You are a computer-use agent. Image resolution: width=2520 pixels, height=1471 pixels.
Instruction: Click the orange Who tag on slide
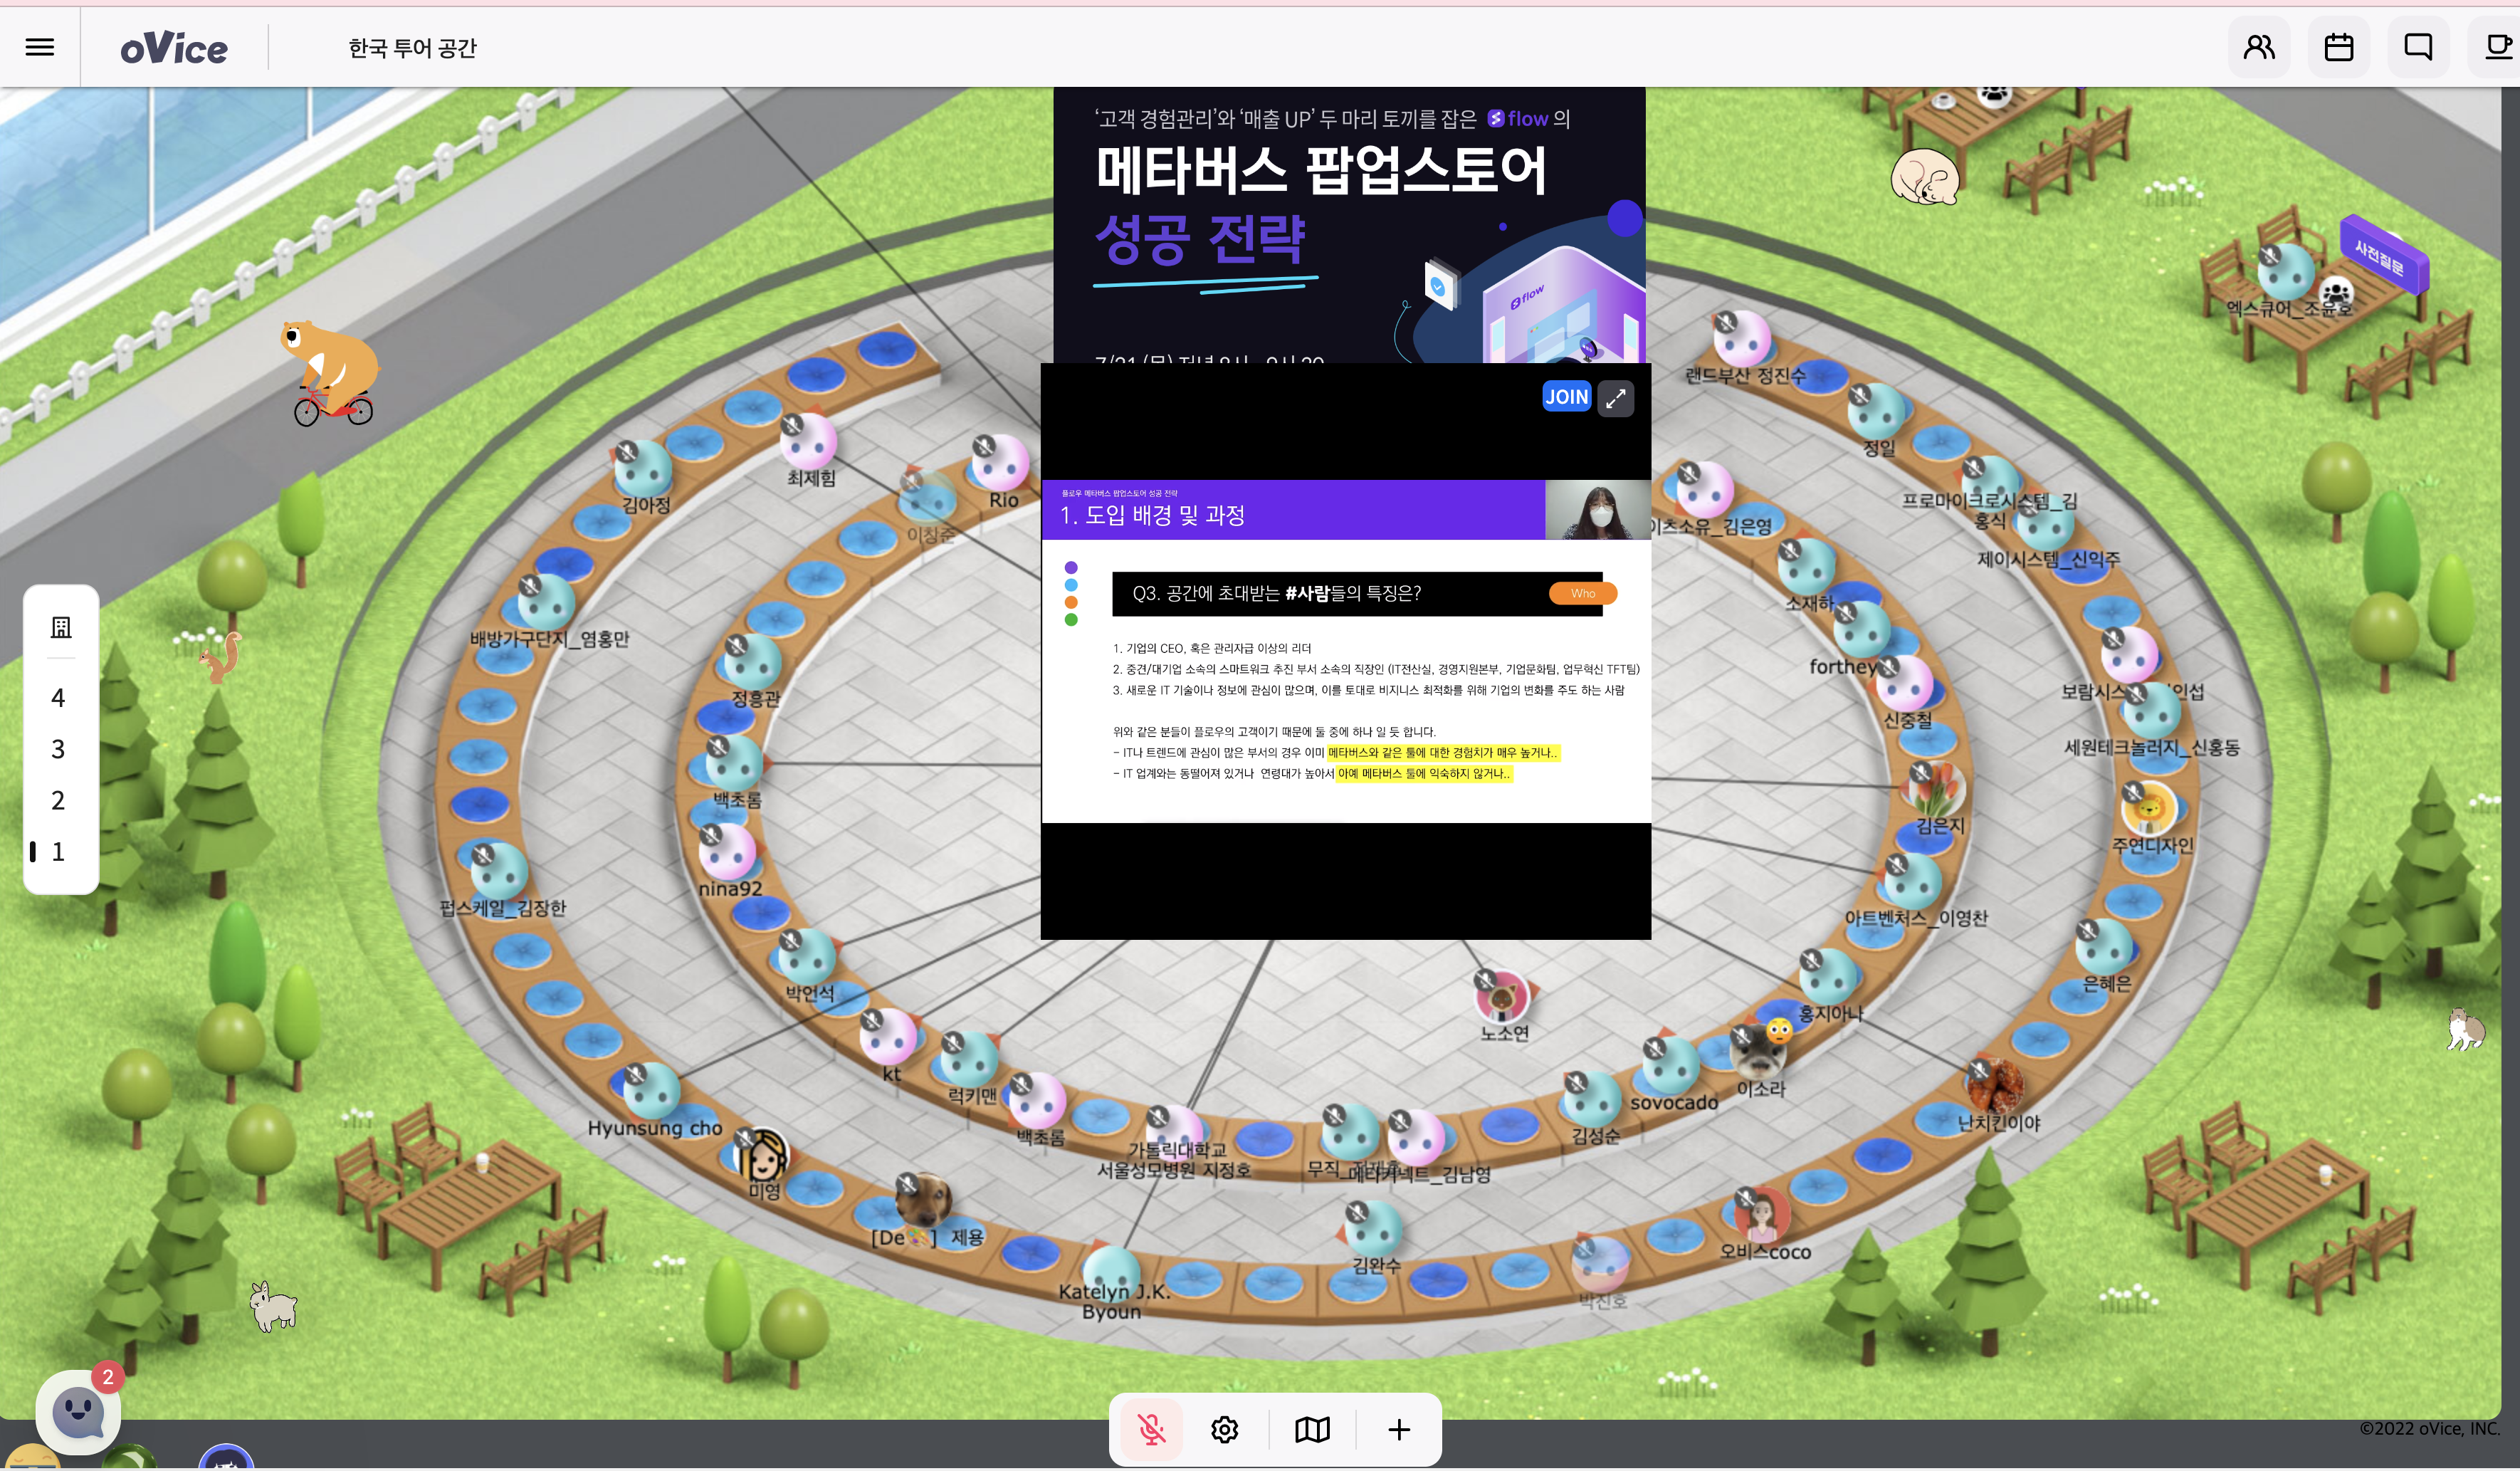[x=1582, y=593]
